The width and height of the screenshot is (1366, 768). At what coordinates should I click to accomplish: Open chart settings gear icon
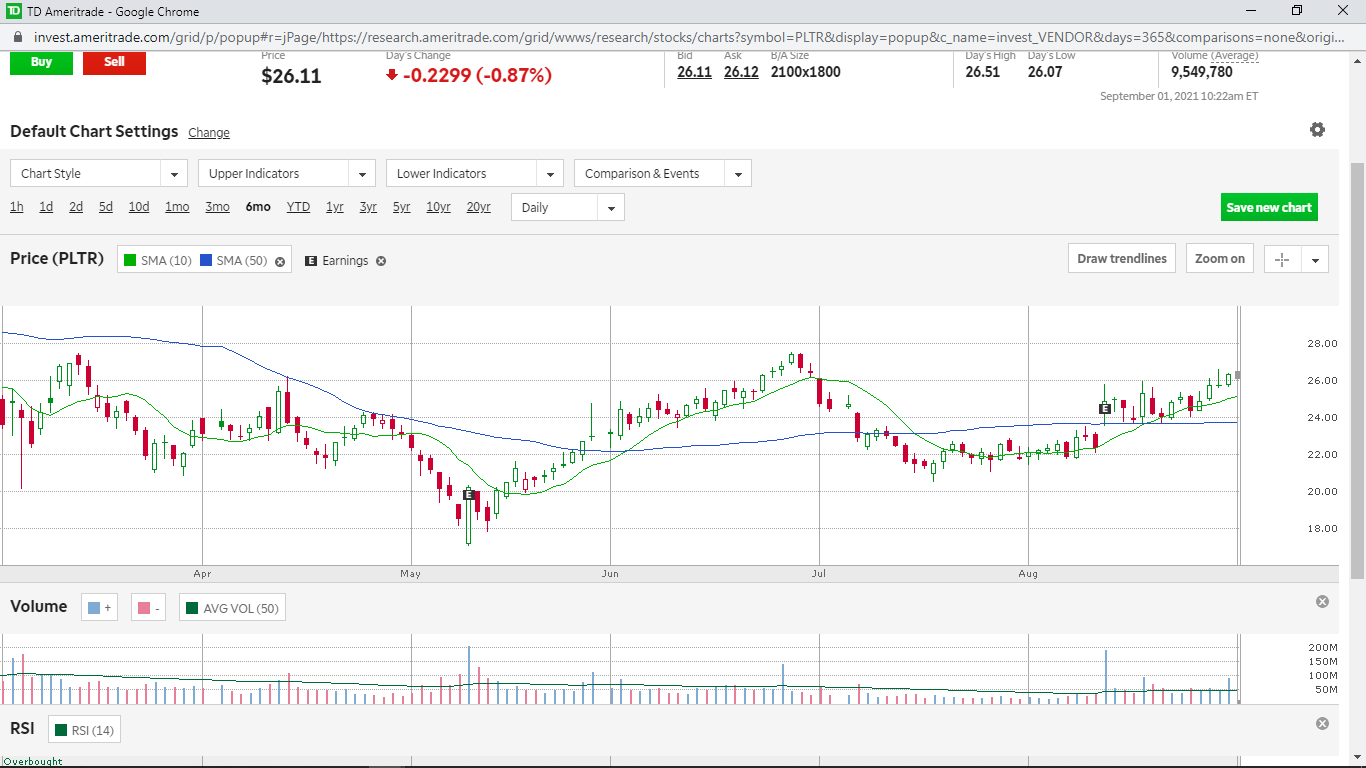[1317, 130]
